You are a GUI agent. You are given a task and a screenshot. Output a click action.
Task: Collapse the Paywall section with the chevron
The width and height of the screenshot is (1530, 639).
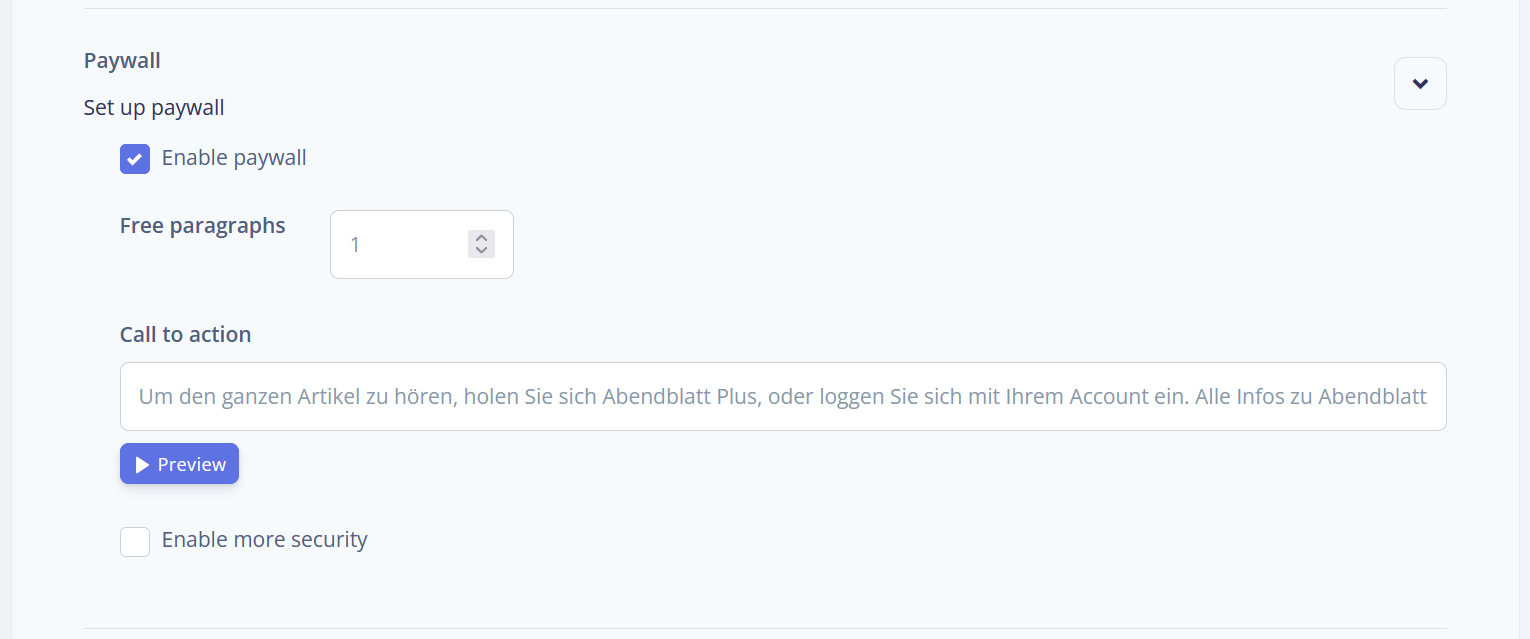pos(1420,84)
